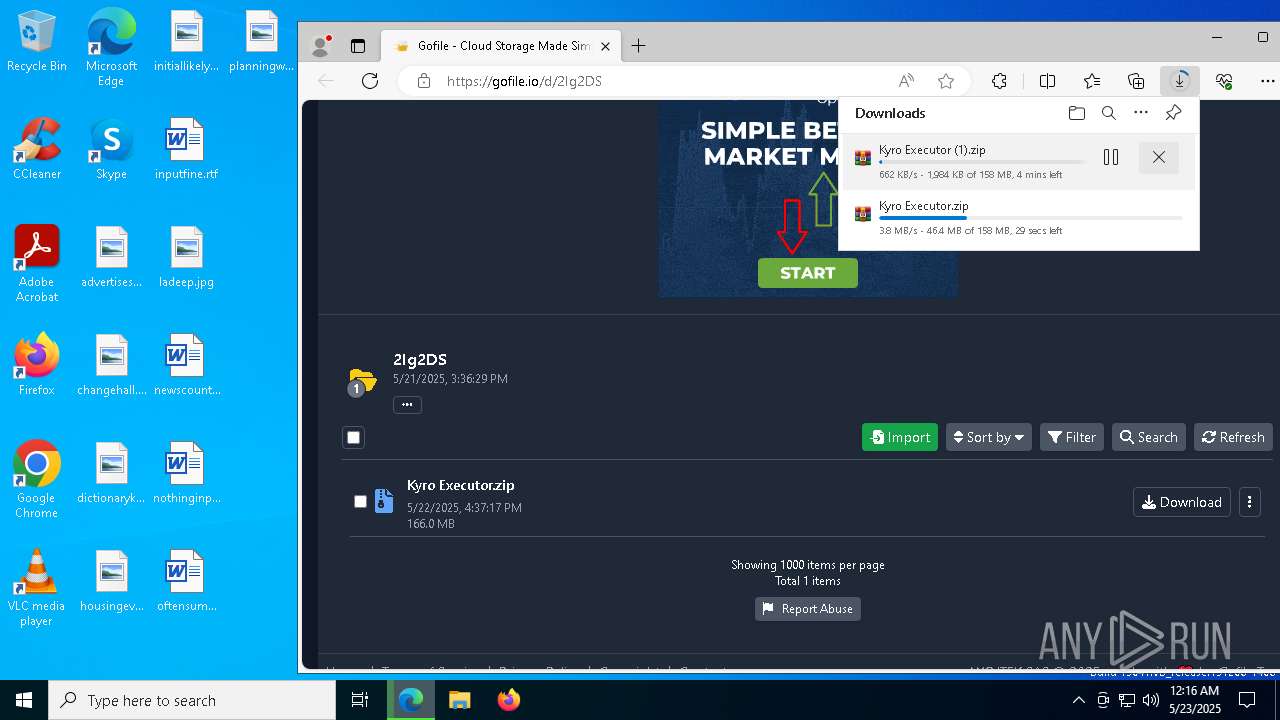Screen dimensions: 1280x720
Task: Open Task View on taskbar
Action: pyautogui.click(x=360, y=700)
